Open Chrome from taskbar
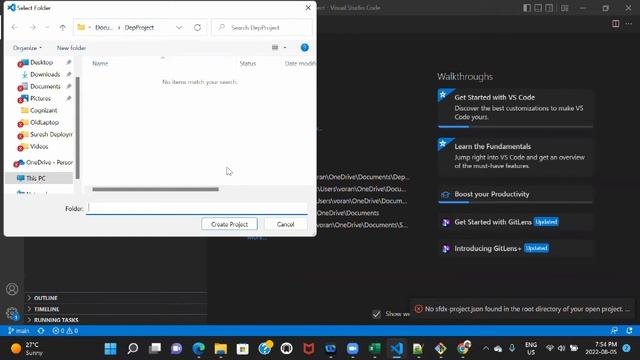 pos(463,349)
